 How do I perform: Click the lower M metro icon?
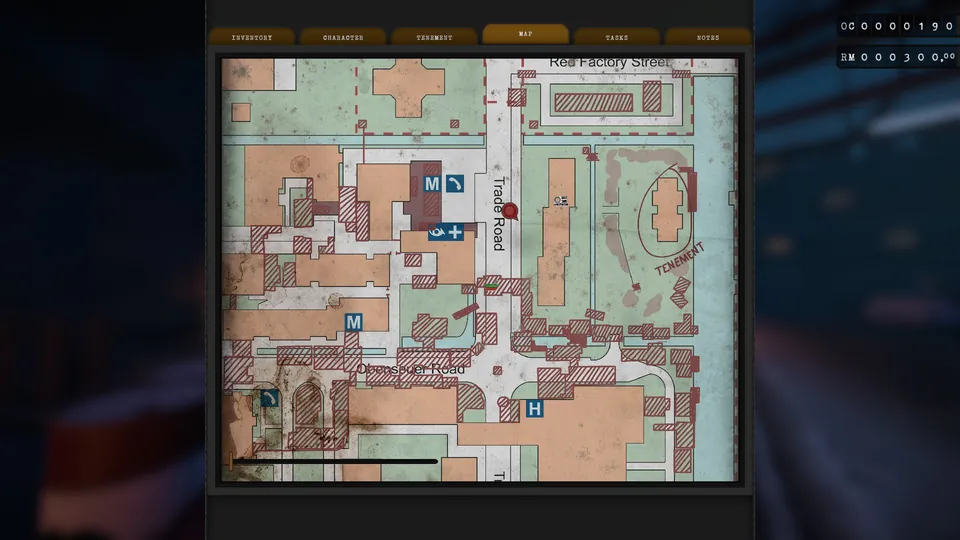pos(353,322)
